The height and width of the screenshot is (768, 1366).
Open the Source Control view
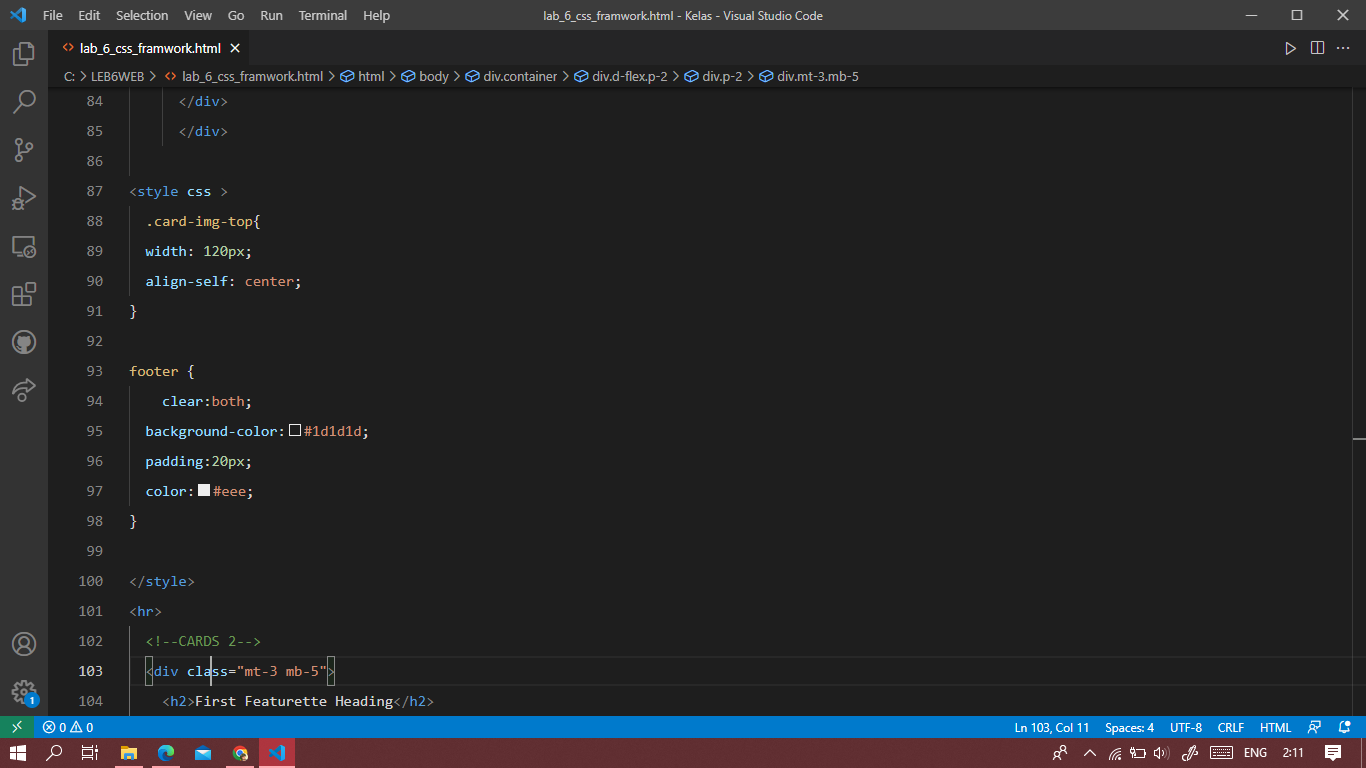click(24, 149)
